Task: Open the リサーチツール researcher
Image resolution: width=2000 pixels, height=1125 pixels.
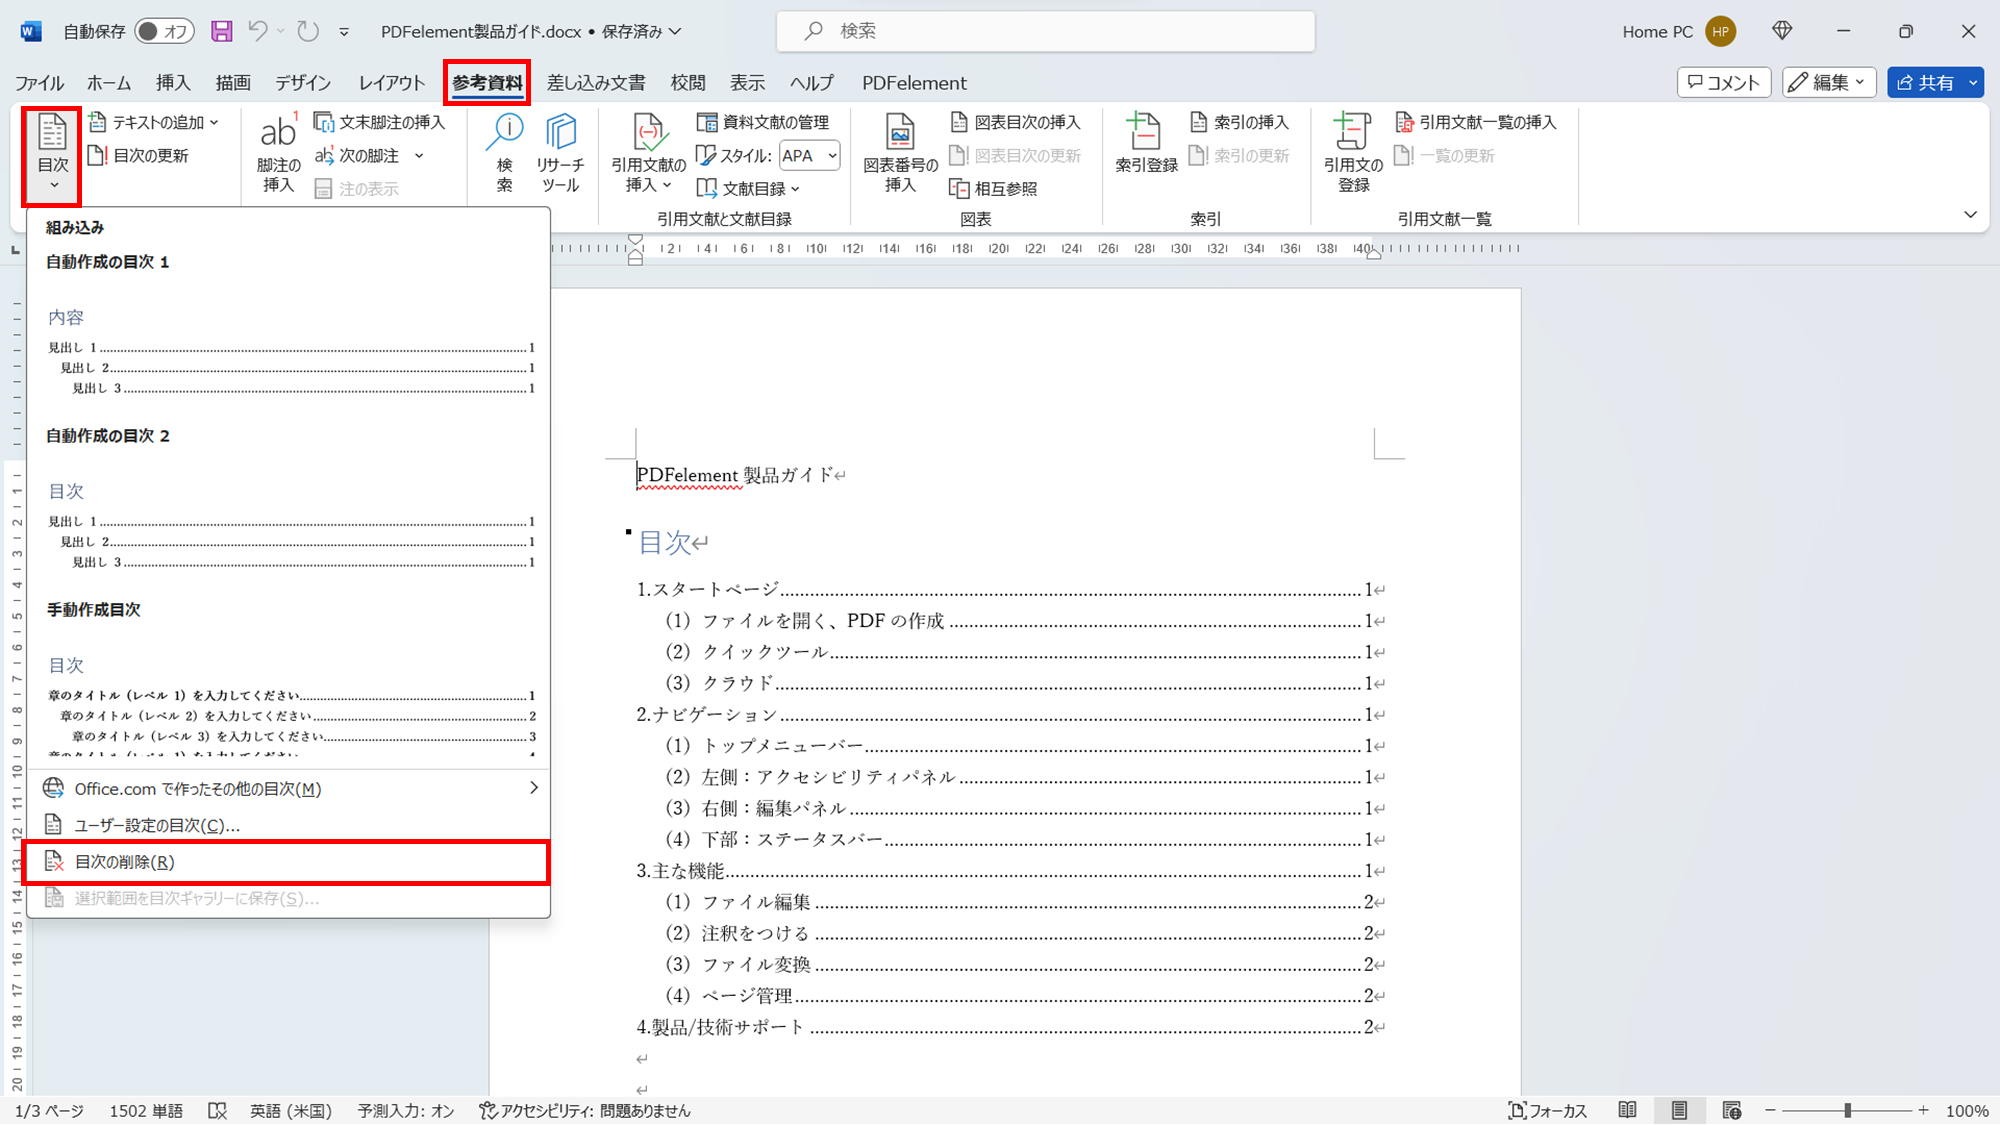Action: (x=560, y=153)
